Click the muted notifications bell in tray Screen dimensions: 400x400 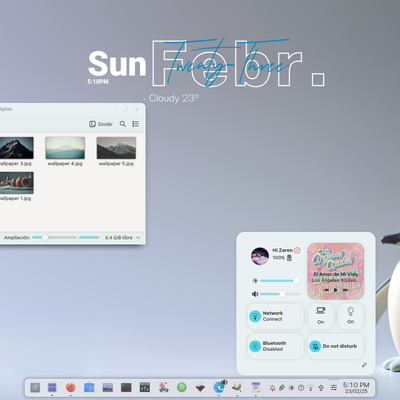[272, 388]
